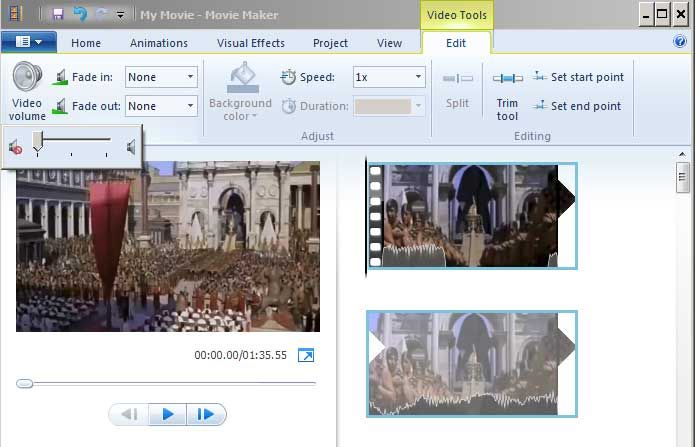This screenshot has width=695, height=447.
Task: Click the Fade in speaker icon
Action: click(x=60, y=77)
